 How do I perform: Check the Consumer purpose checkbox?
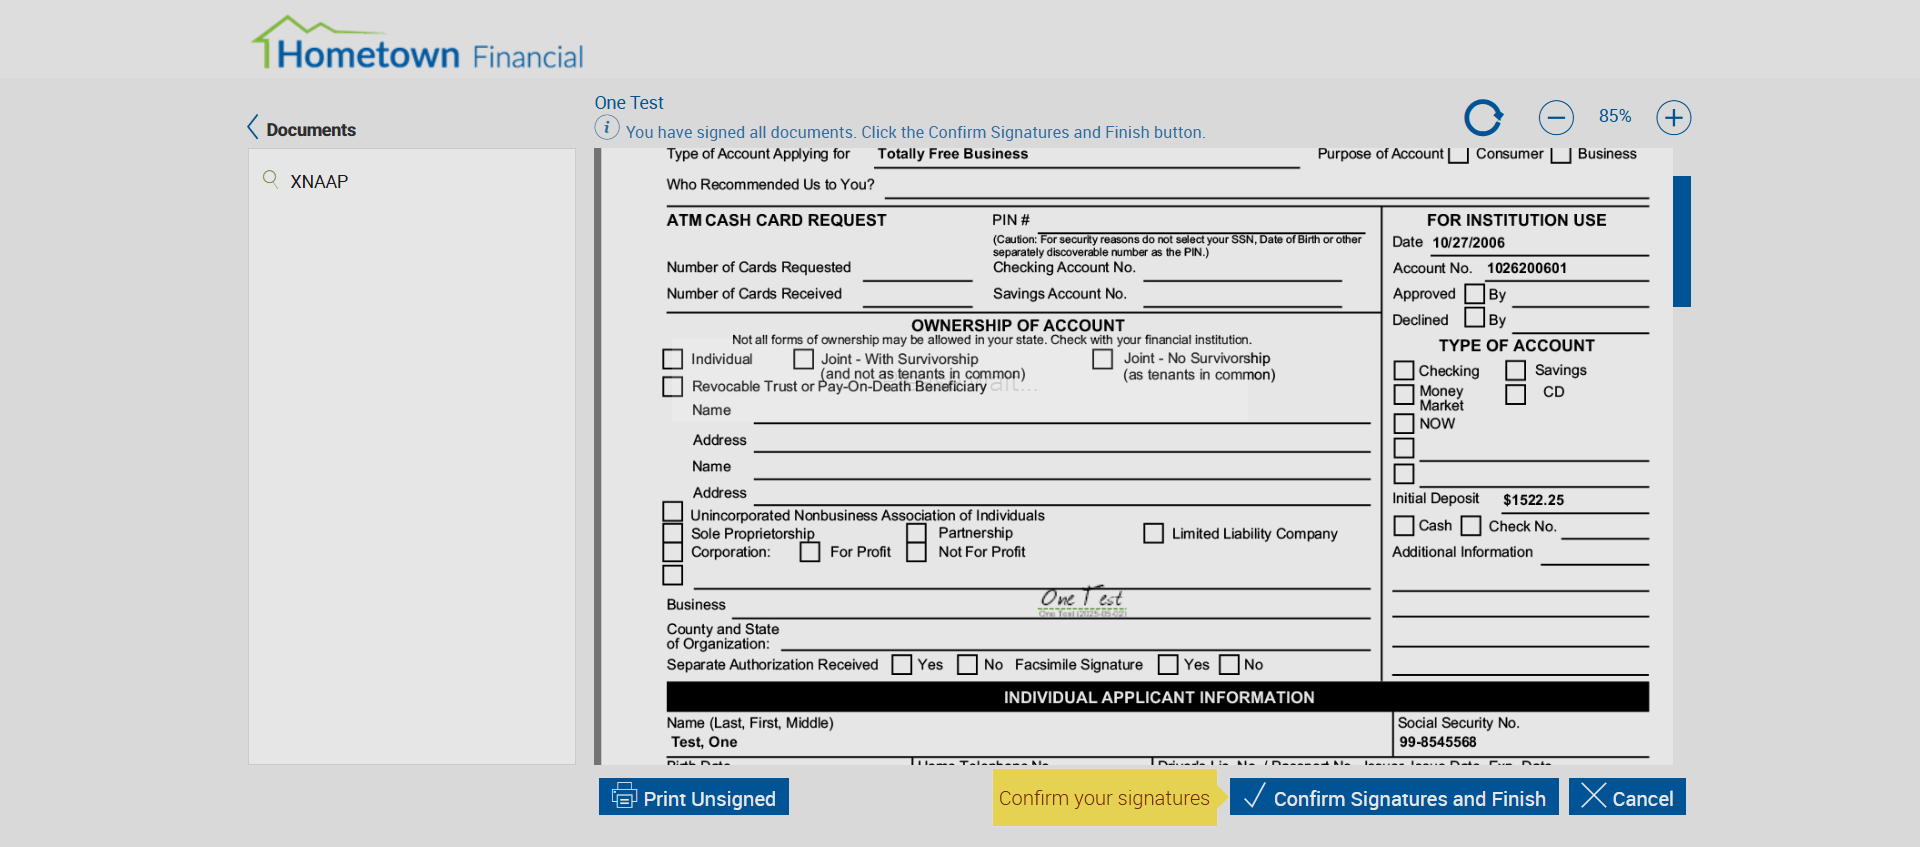click(1458, 155)
